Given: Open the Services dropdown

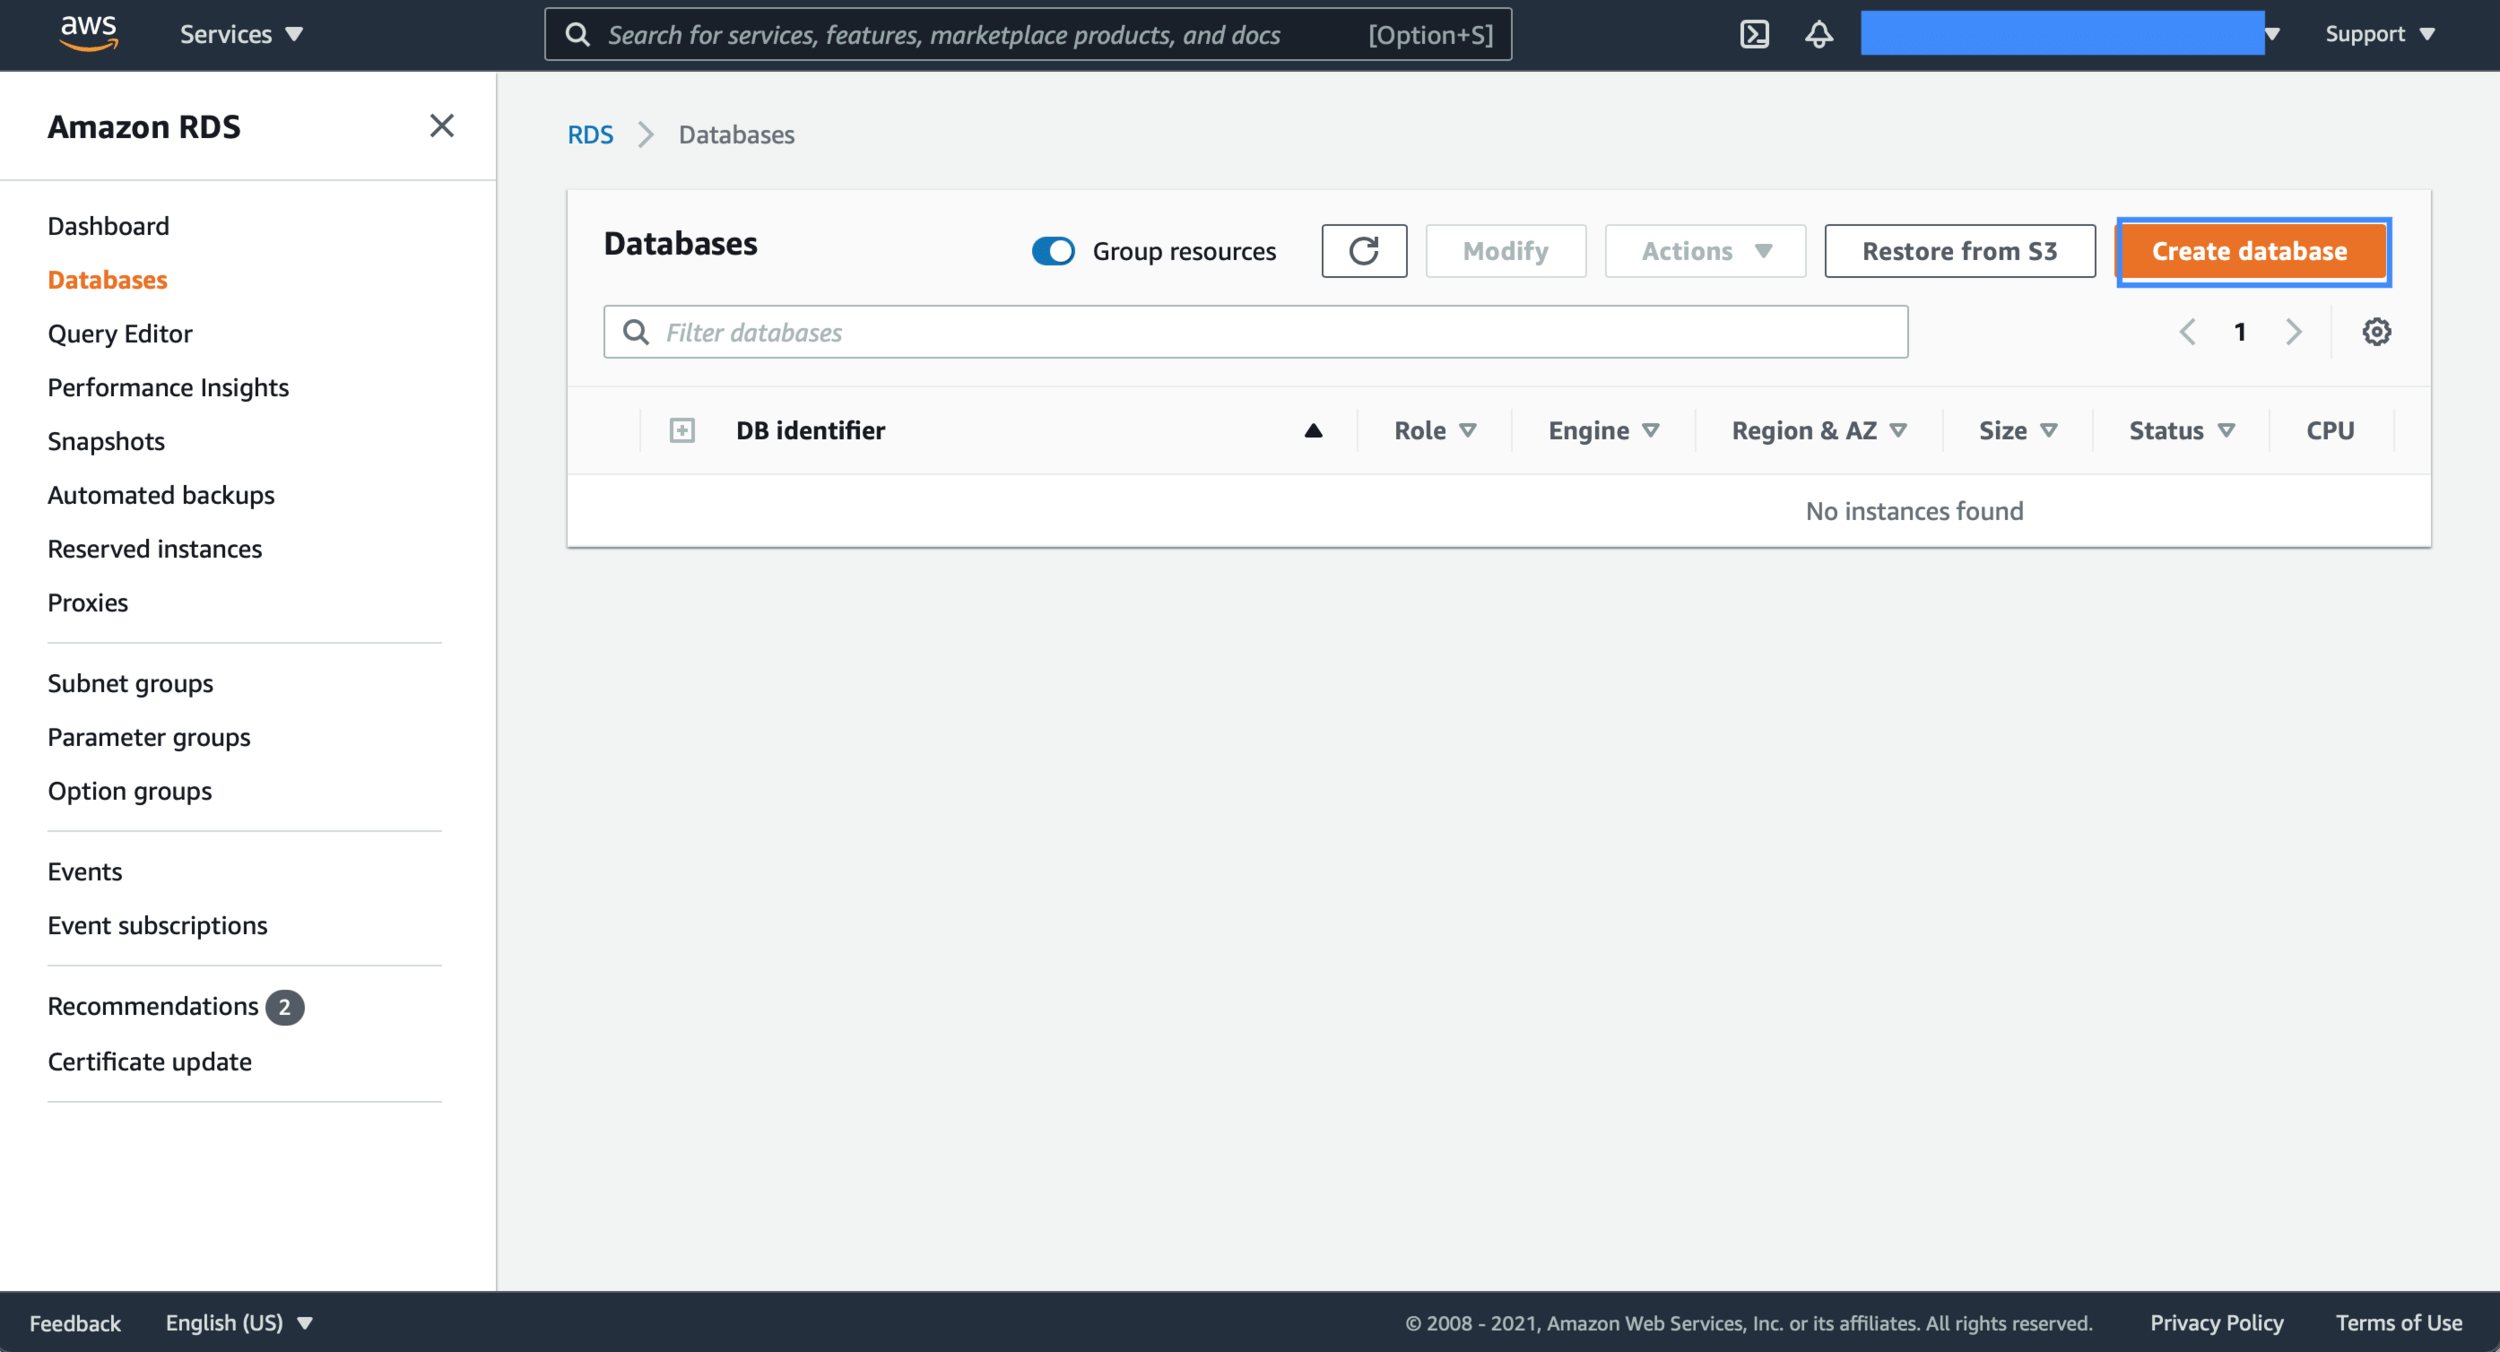Looking at the screenshot, I should point(241,34).
